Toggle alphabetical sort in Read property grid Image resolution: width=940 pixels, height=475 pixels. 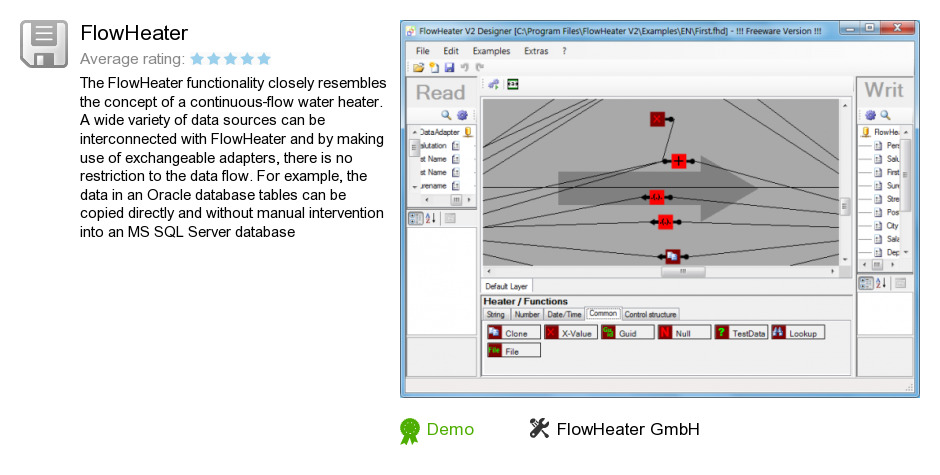[x=430, y=218]
